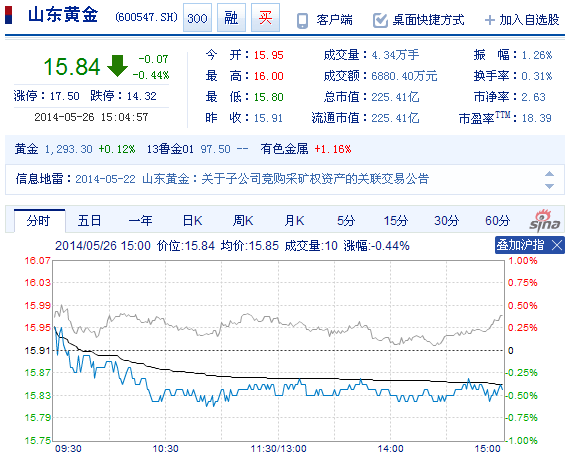The width and height of the screenshot is (565, 456).
Task: Switch to the 五日 five-day tab
Action: (89, 221)
